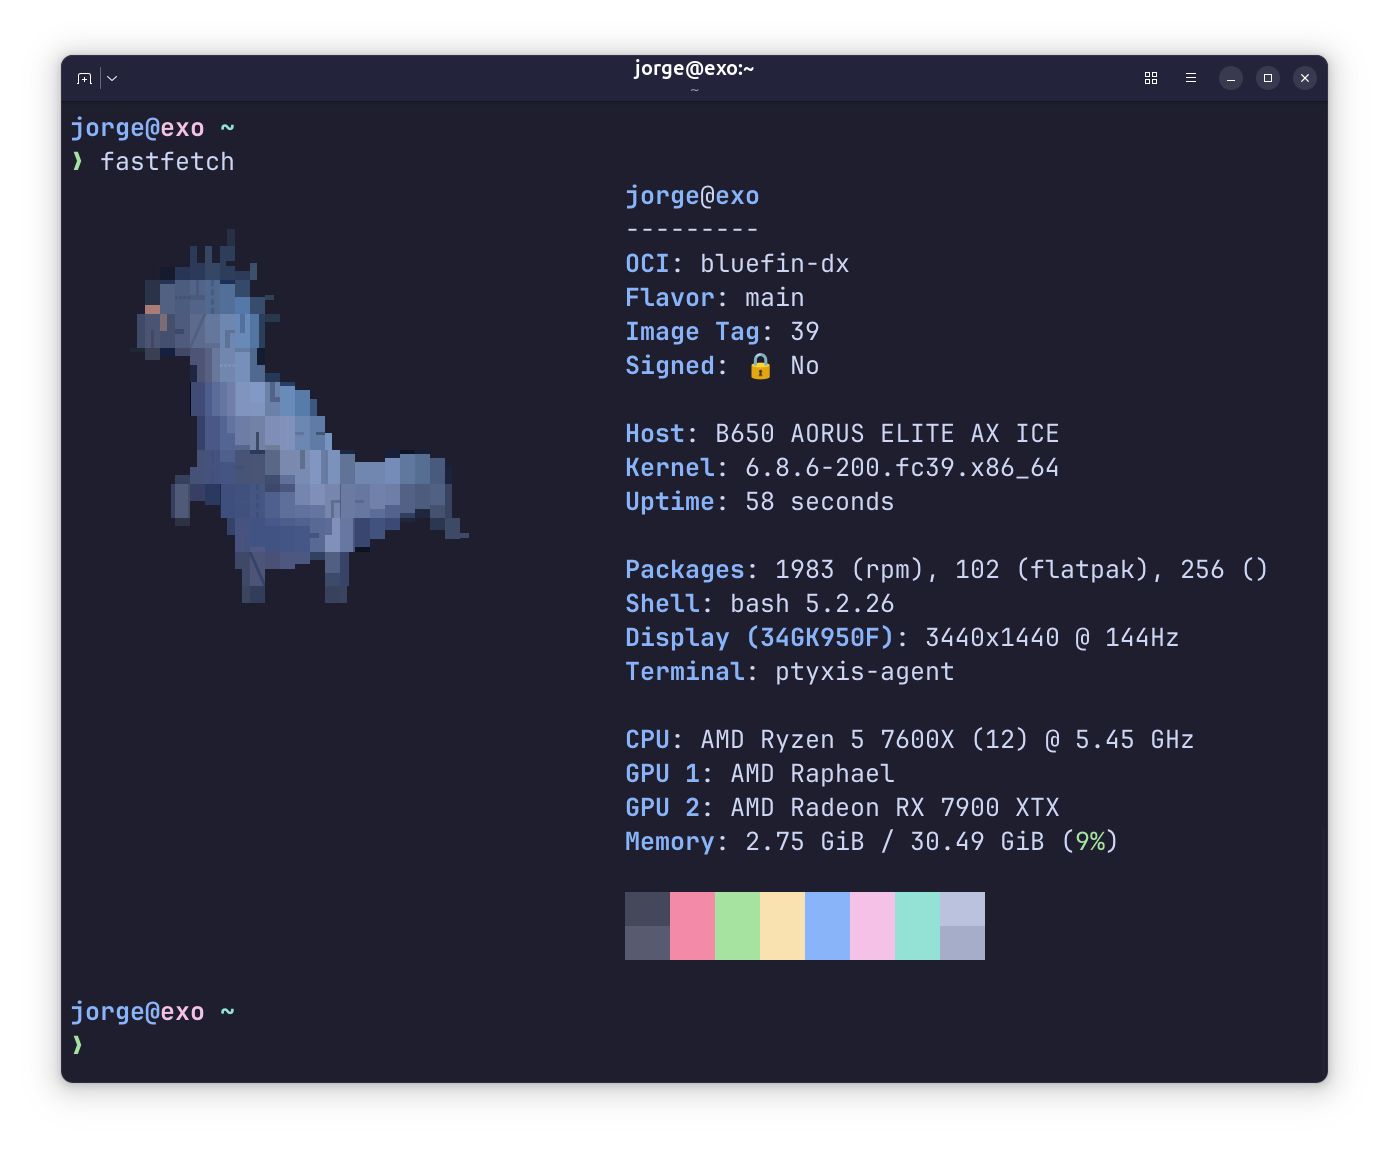The height and width of the screenshot is (1150, 1389).
Task: Select memory usage "2.75 GiB / 30.49 GiB"
Action: click(x=895, y=842)
